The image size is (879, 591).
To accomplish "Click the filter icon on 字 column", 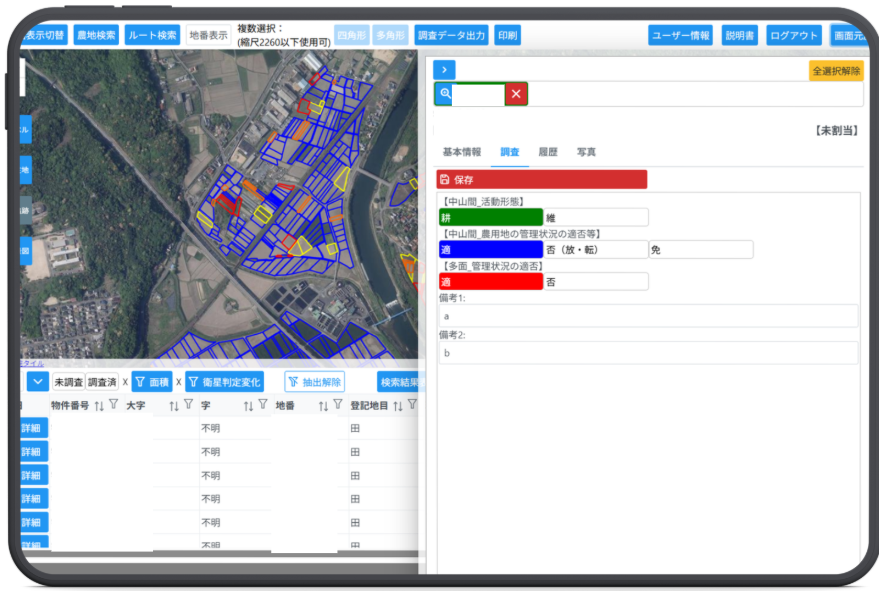I will click(x=262, y=405).
